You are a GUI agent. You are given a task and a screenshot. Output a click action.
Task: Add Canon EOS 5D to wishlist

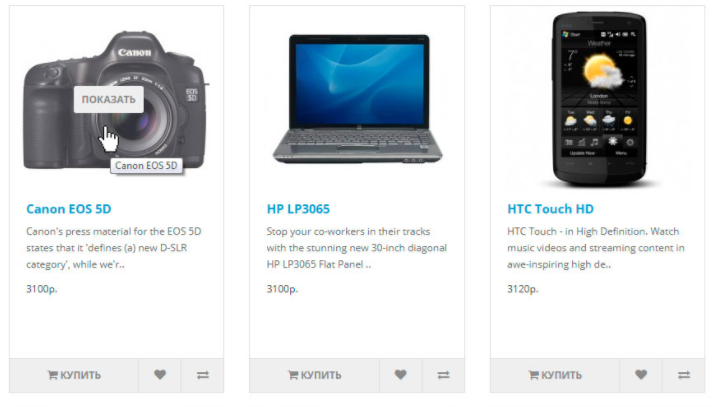(x=160, y=375)
